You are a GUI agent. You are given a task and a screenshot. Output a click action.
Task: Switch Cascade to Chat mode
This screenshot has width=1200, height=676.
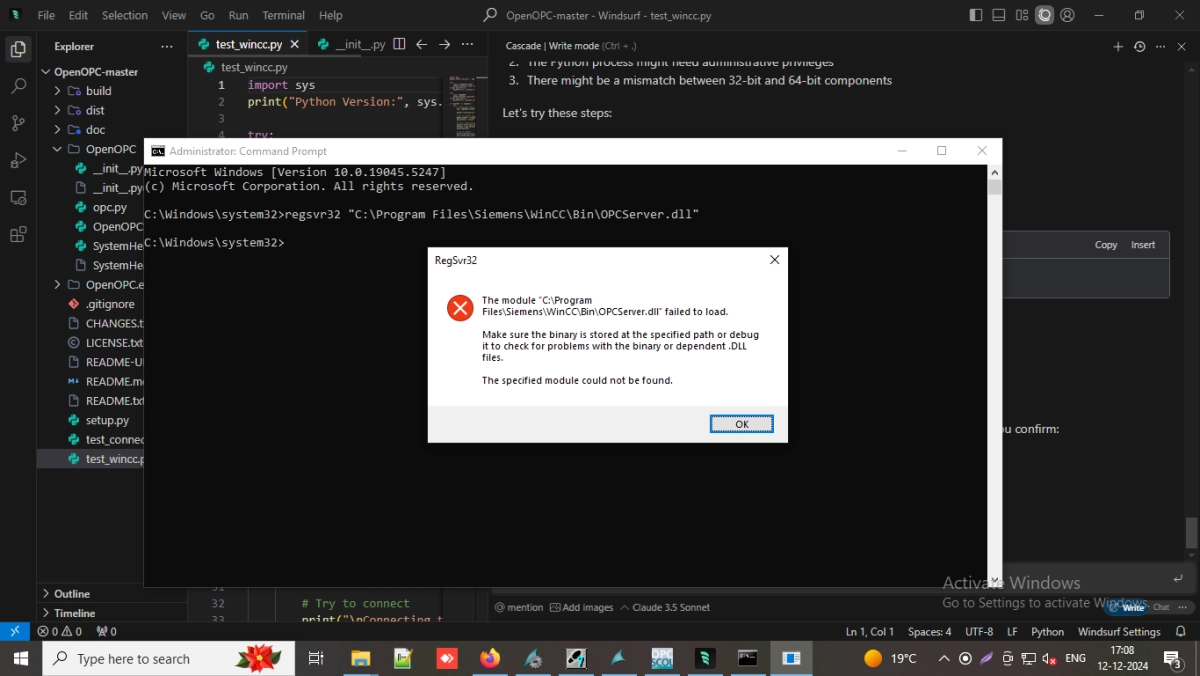click(1161, 607)
